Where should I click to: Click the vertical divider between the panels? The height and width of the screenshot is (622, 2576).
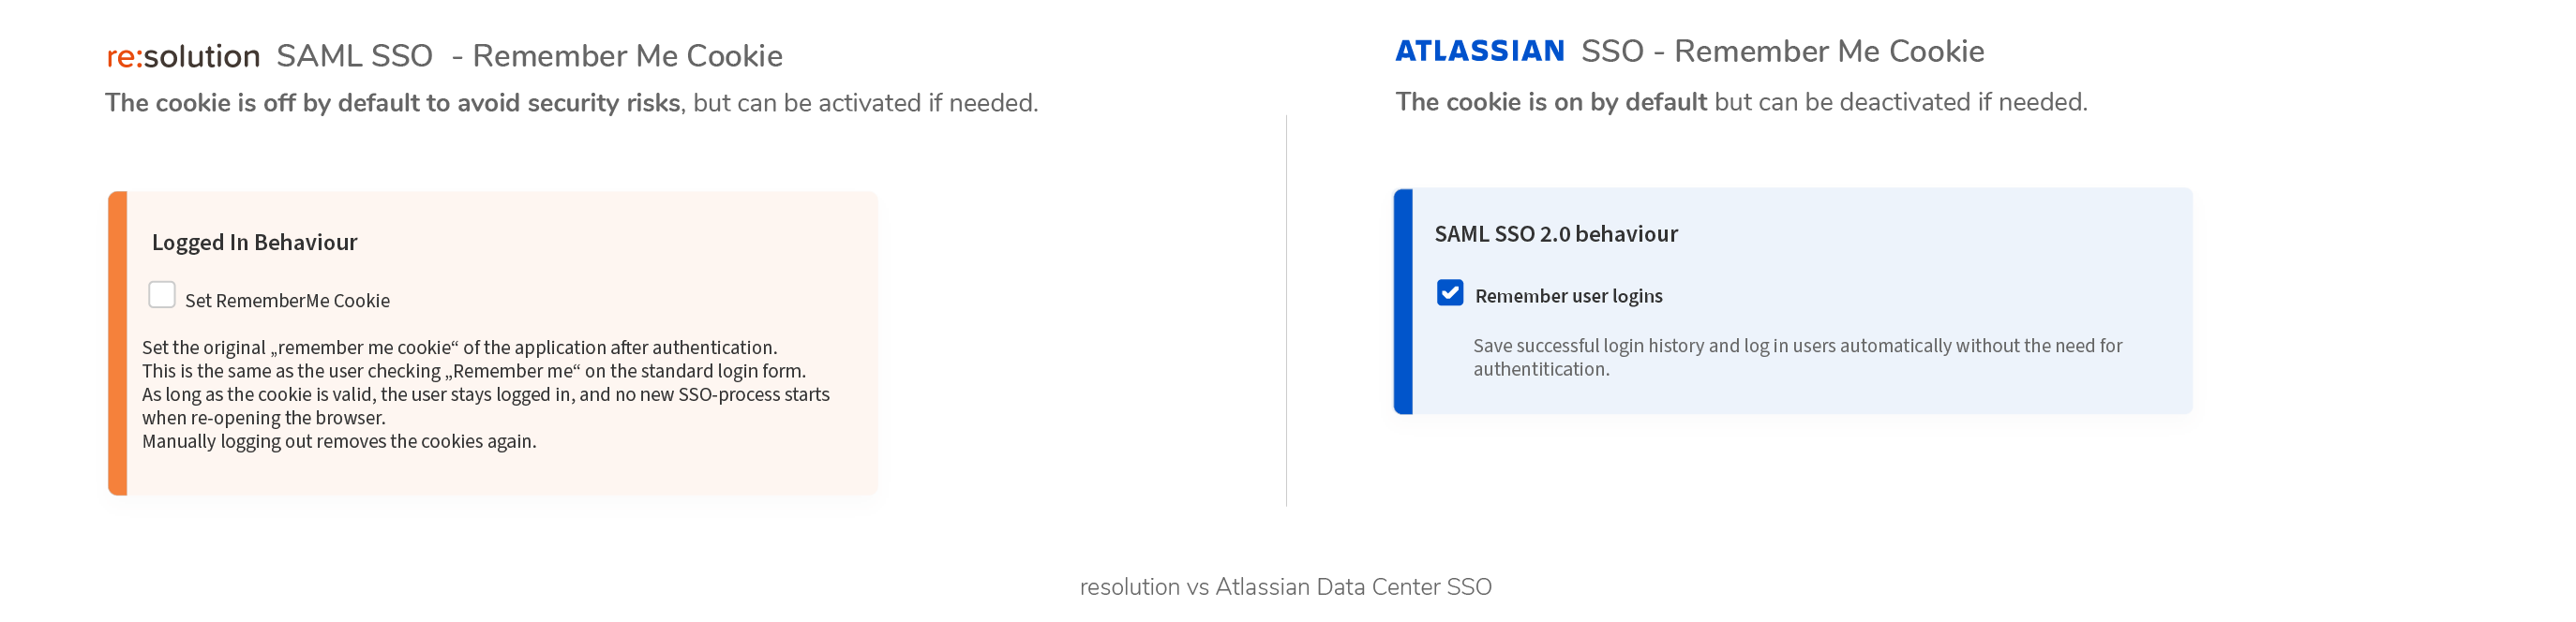1287,310
